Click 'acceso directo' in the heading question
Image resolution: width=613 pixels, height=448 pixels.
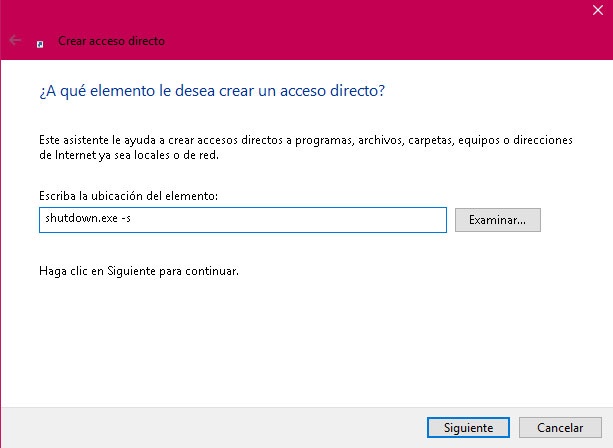338,91
